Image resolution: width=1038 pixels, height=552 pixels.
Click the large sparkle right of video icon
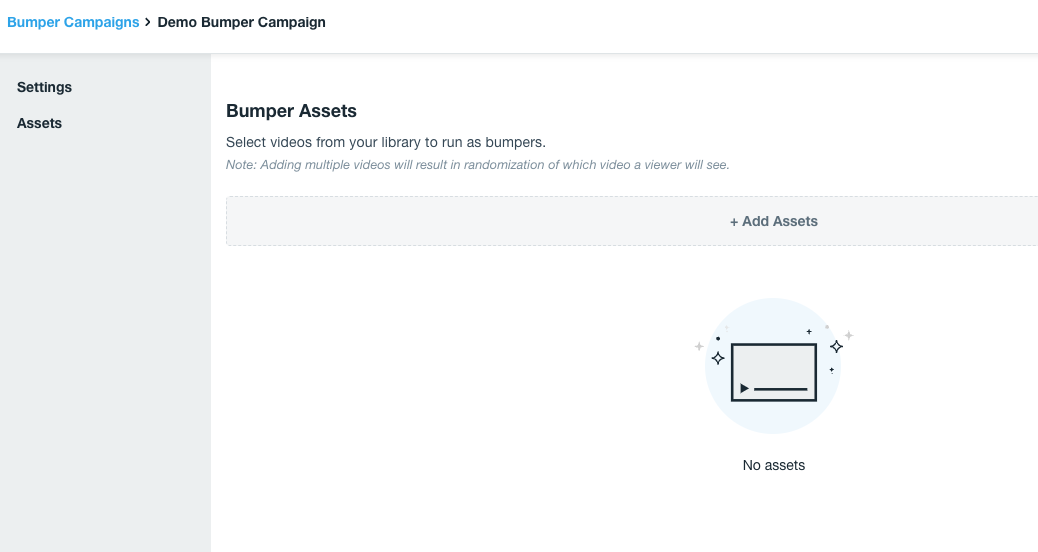click(836, 346)
